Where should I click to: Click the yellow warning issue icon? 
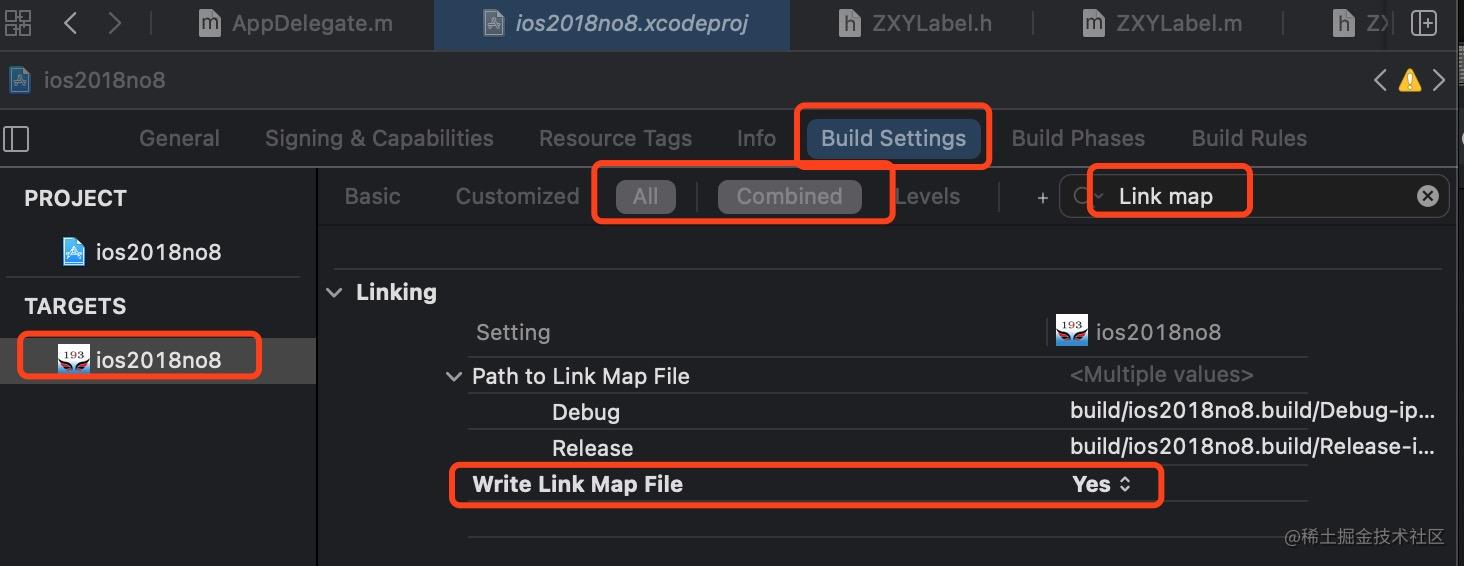[x=1410, y=80]
